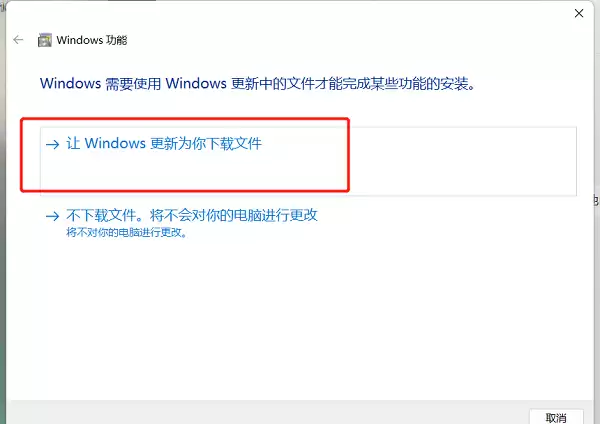The height and width of the screenshot is (424, 600).
Task: Click the arrow icon beside 让 Windows 更新为你下载文件
Action: 52,144
